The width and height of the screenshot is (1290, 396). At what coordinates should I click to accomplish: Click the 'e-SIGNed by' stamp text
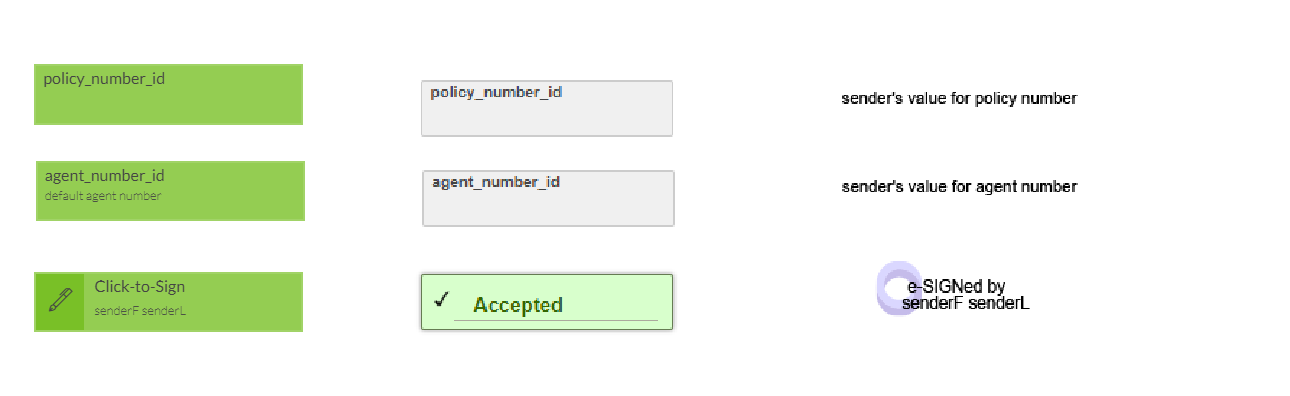[956, 287]
